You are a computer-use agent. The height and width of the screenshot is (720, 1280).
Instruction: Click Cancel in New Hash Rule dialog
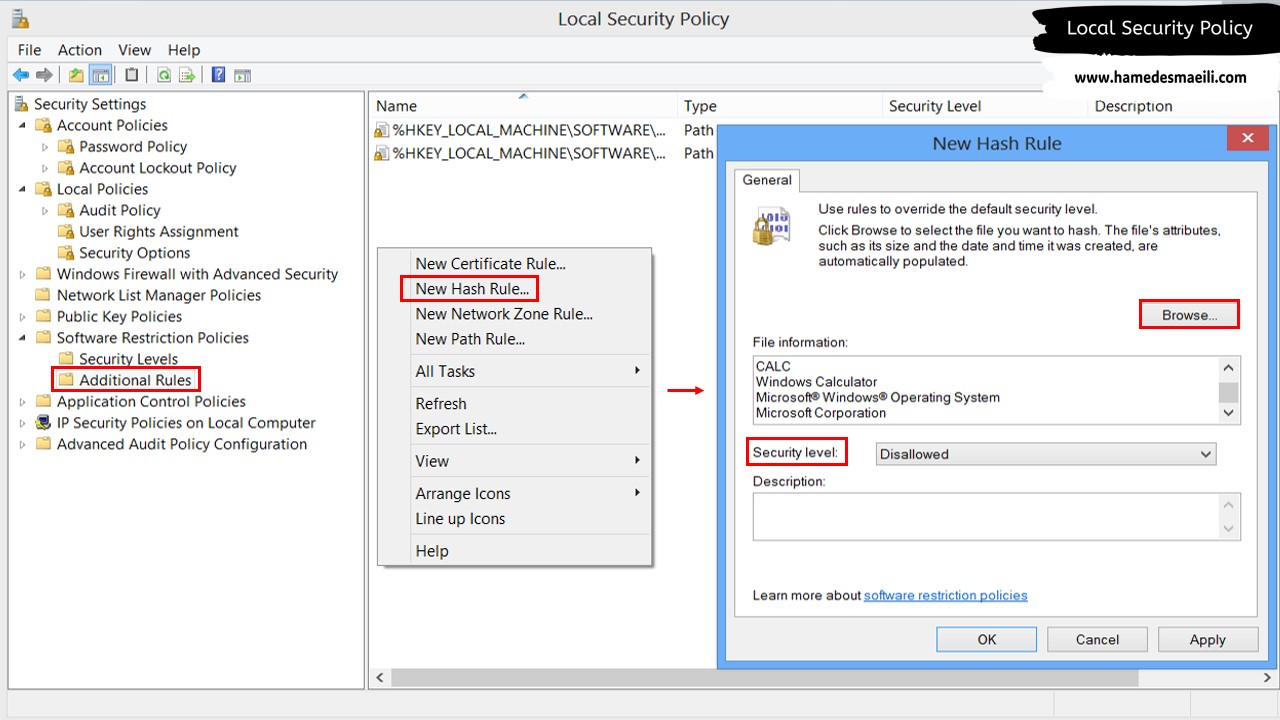pyautogui.click(x=1097, y=640)
